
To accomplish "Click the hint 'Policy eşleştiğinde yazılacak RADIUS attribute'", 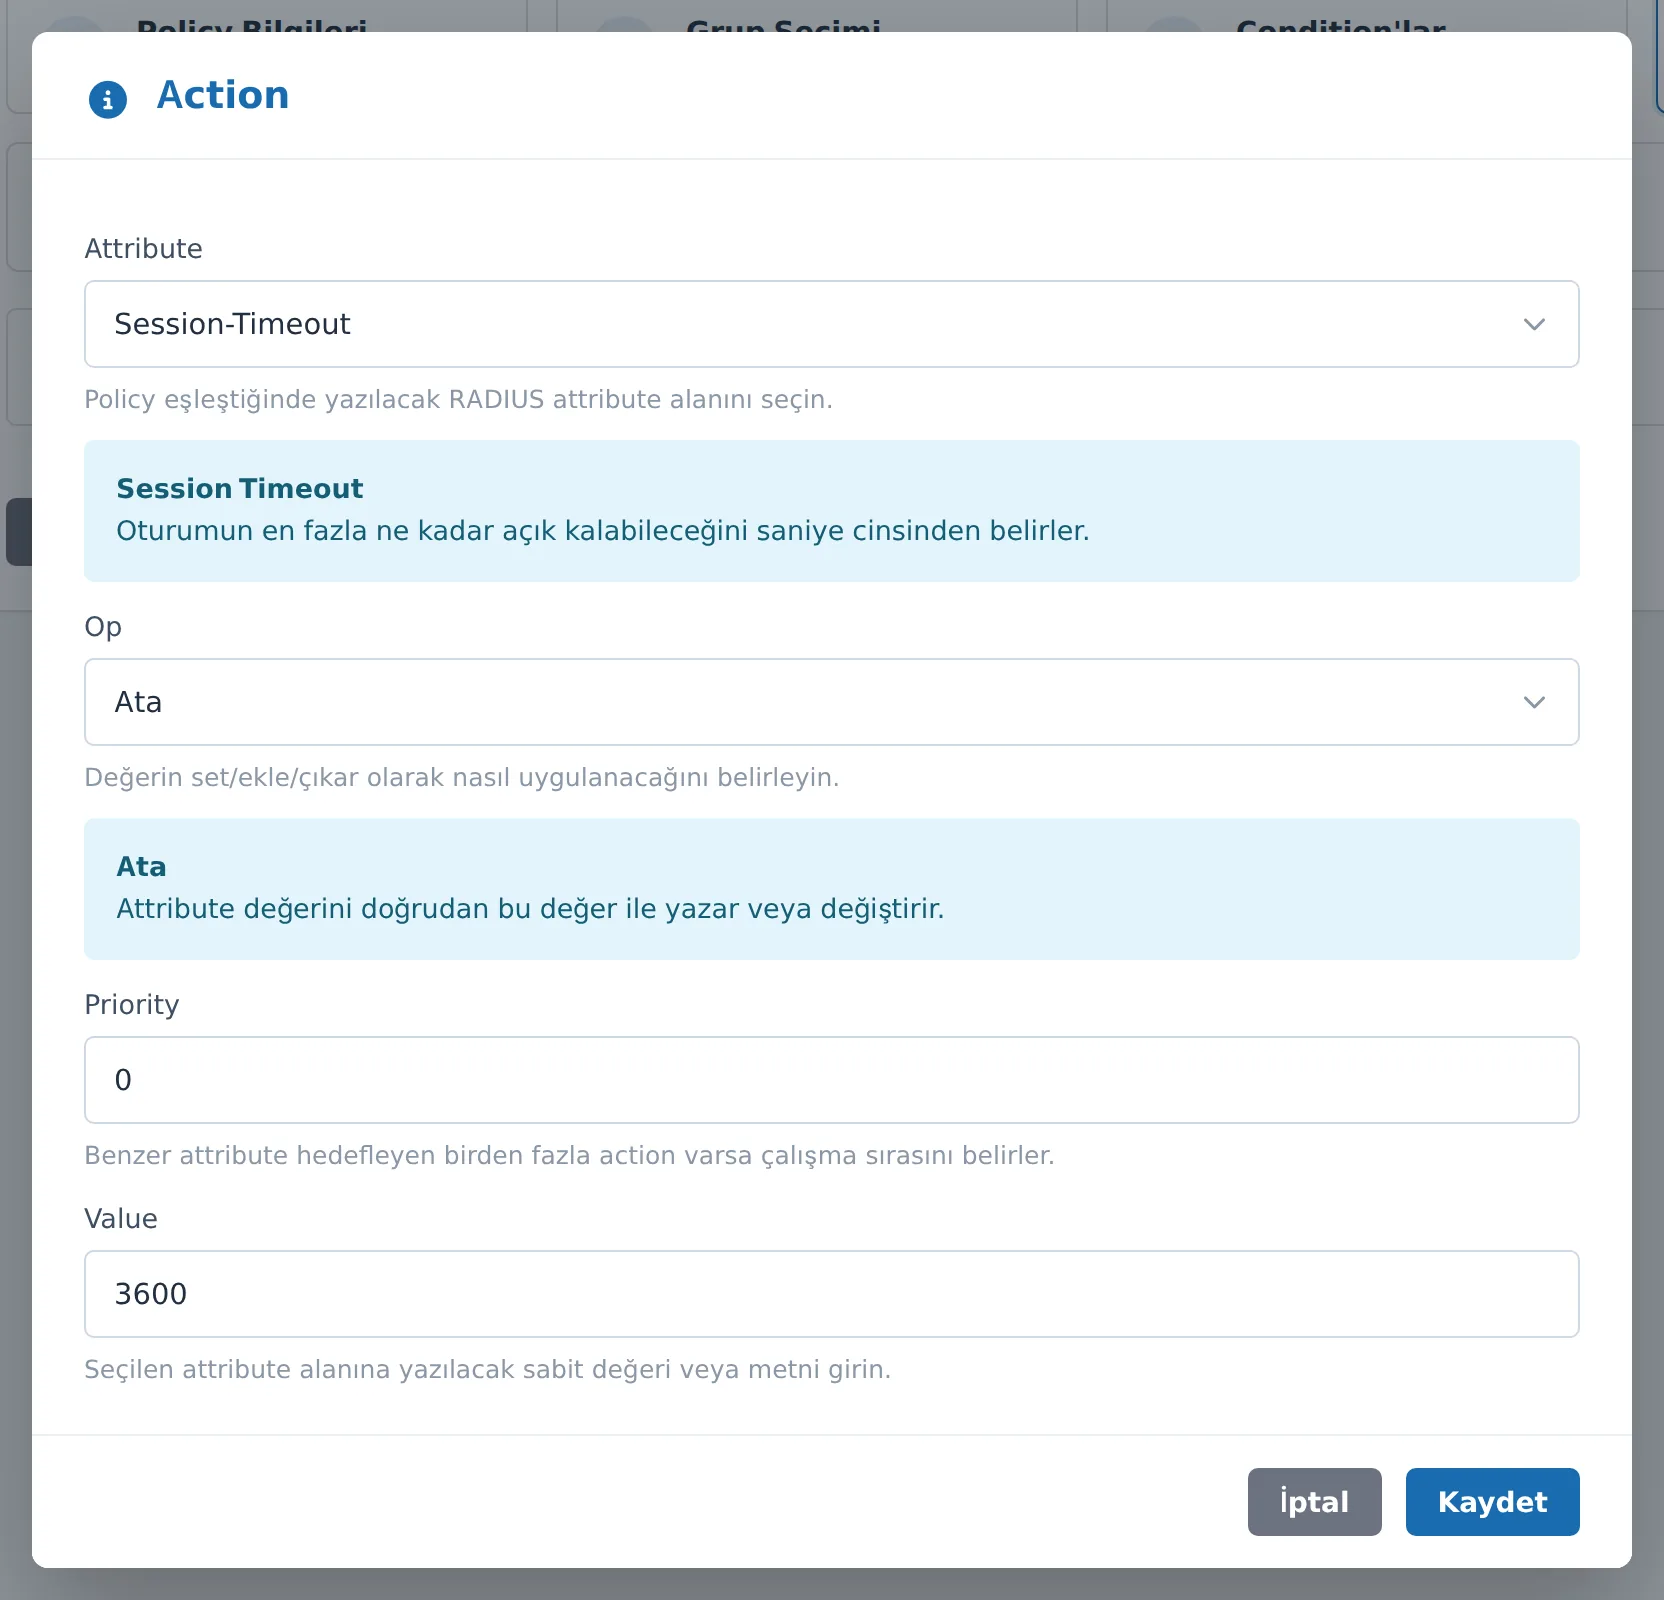I will (373, 399).
